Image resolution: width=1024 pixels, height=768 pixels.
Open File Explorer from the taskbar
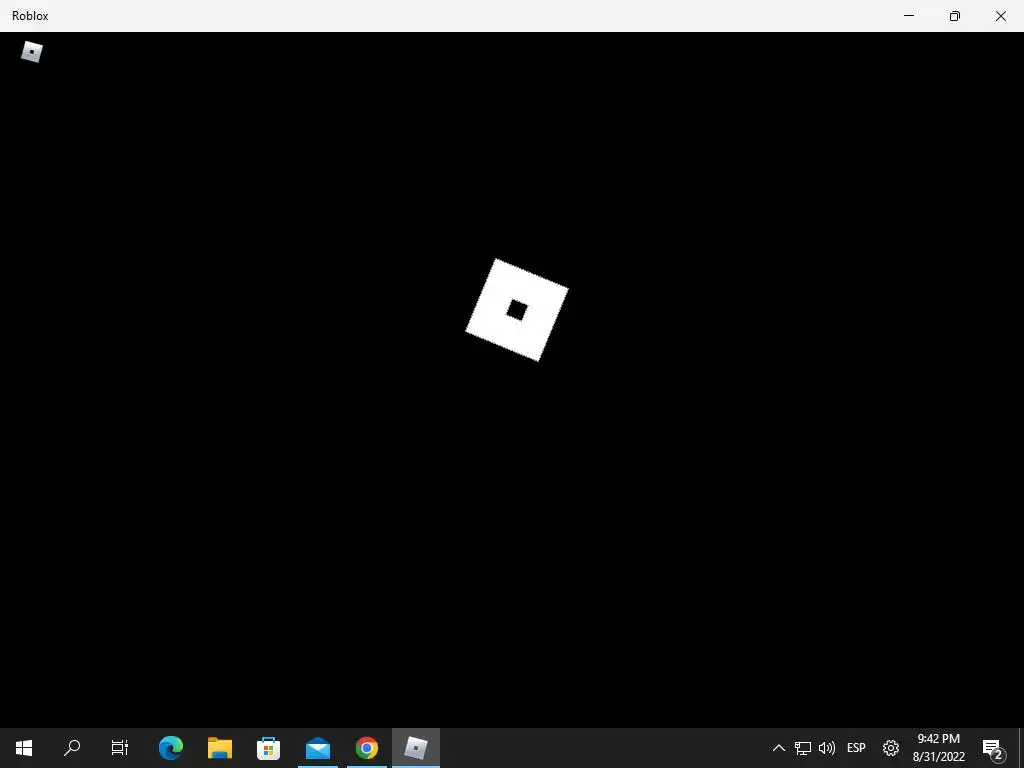[220, 748]
